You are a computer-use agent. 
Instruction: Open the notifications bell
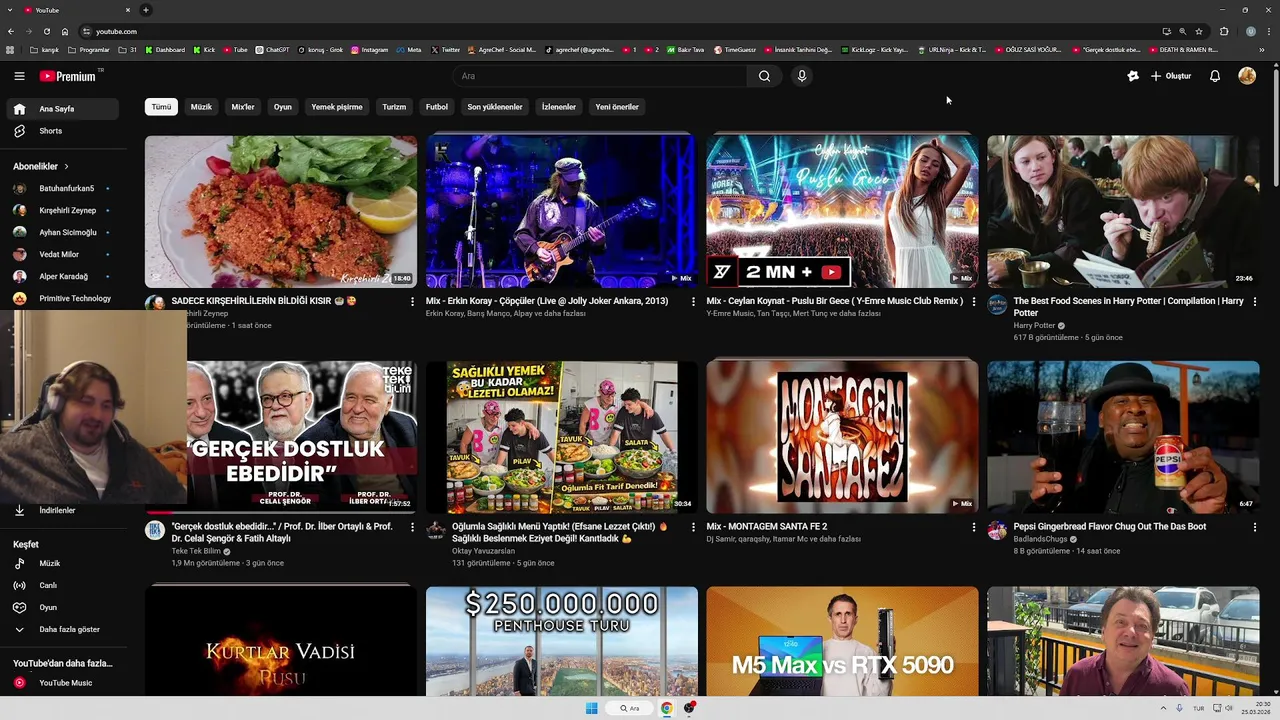[x=1215, y=76]
